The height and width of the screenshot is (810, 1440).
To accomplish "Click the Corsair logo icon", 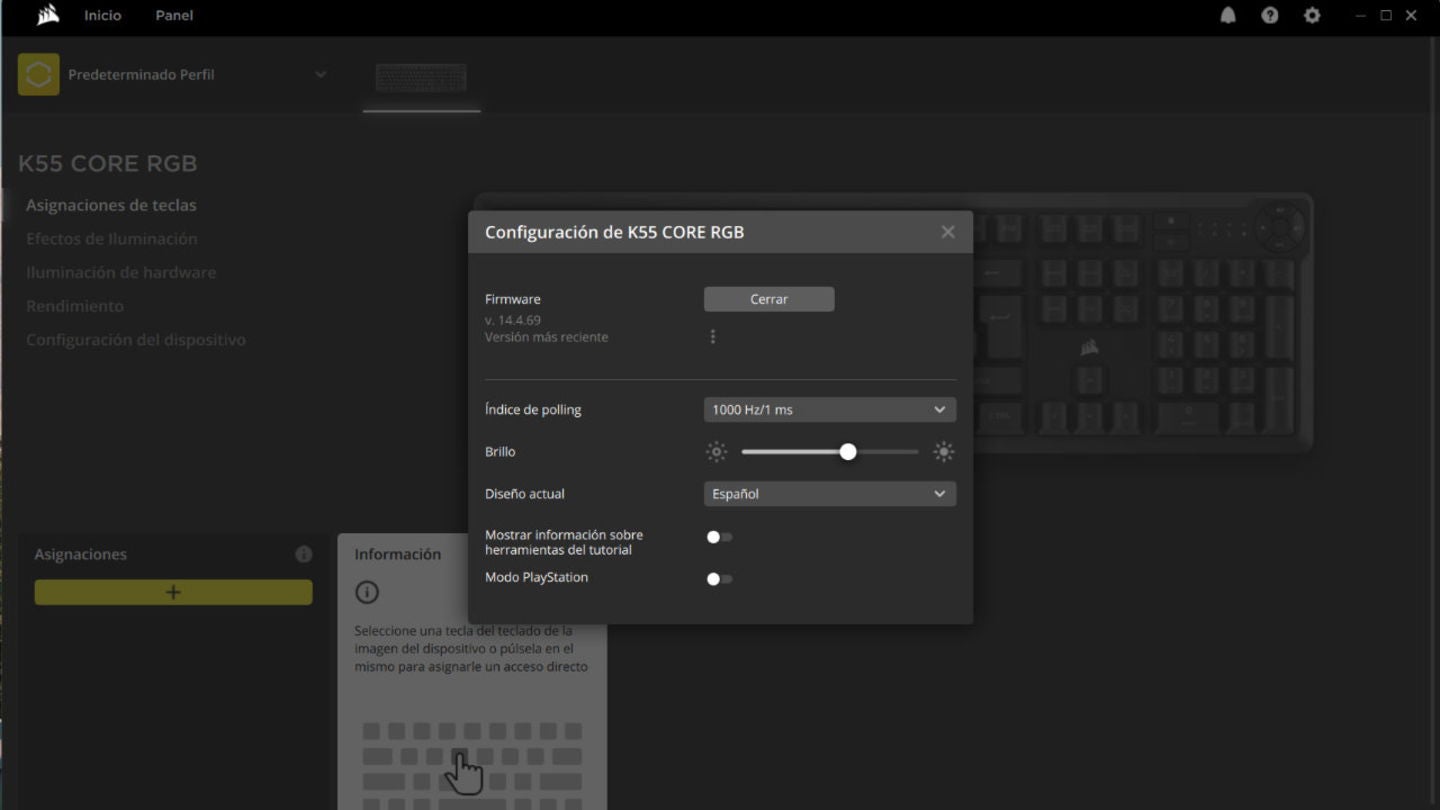I will (47, 15).
